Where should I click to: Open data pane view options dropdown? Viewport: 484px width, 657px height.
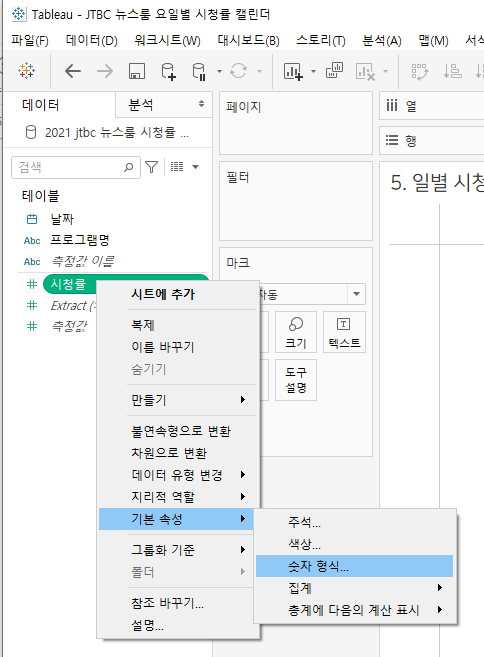(195, 167)
